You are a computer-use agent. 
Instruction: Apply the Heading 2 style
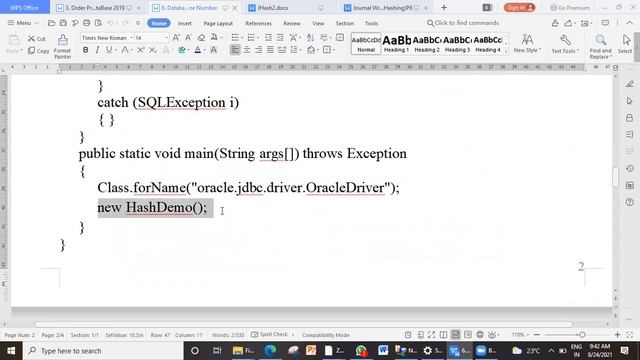(x=427, y=44)
